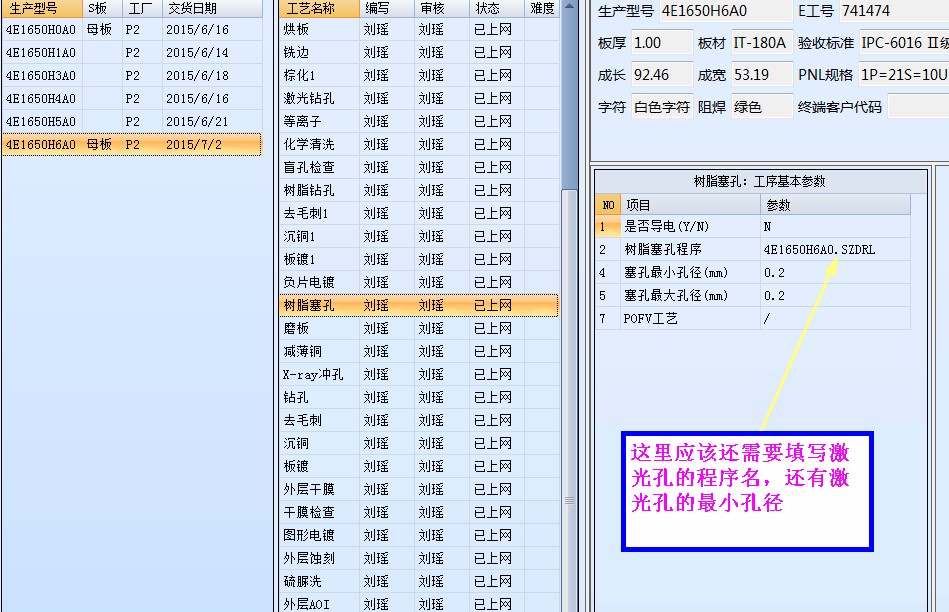Select the 减薄铜 process row
Screen dimensions: 949x612
coord(419,352)
